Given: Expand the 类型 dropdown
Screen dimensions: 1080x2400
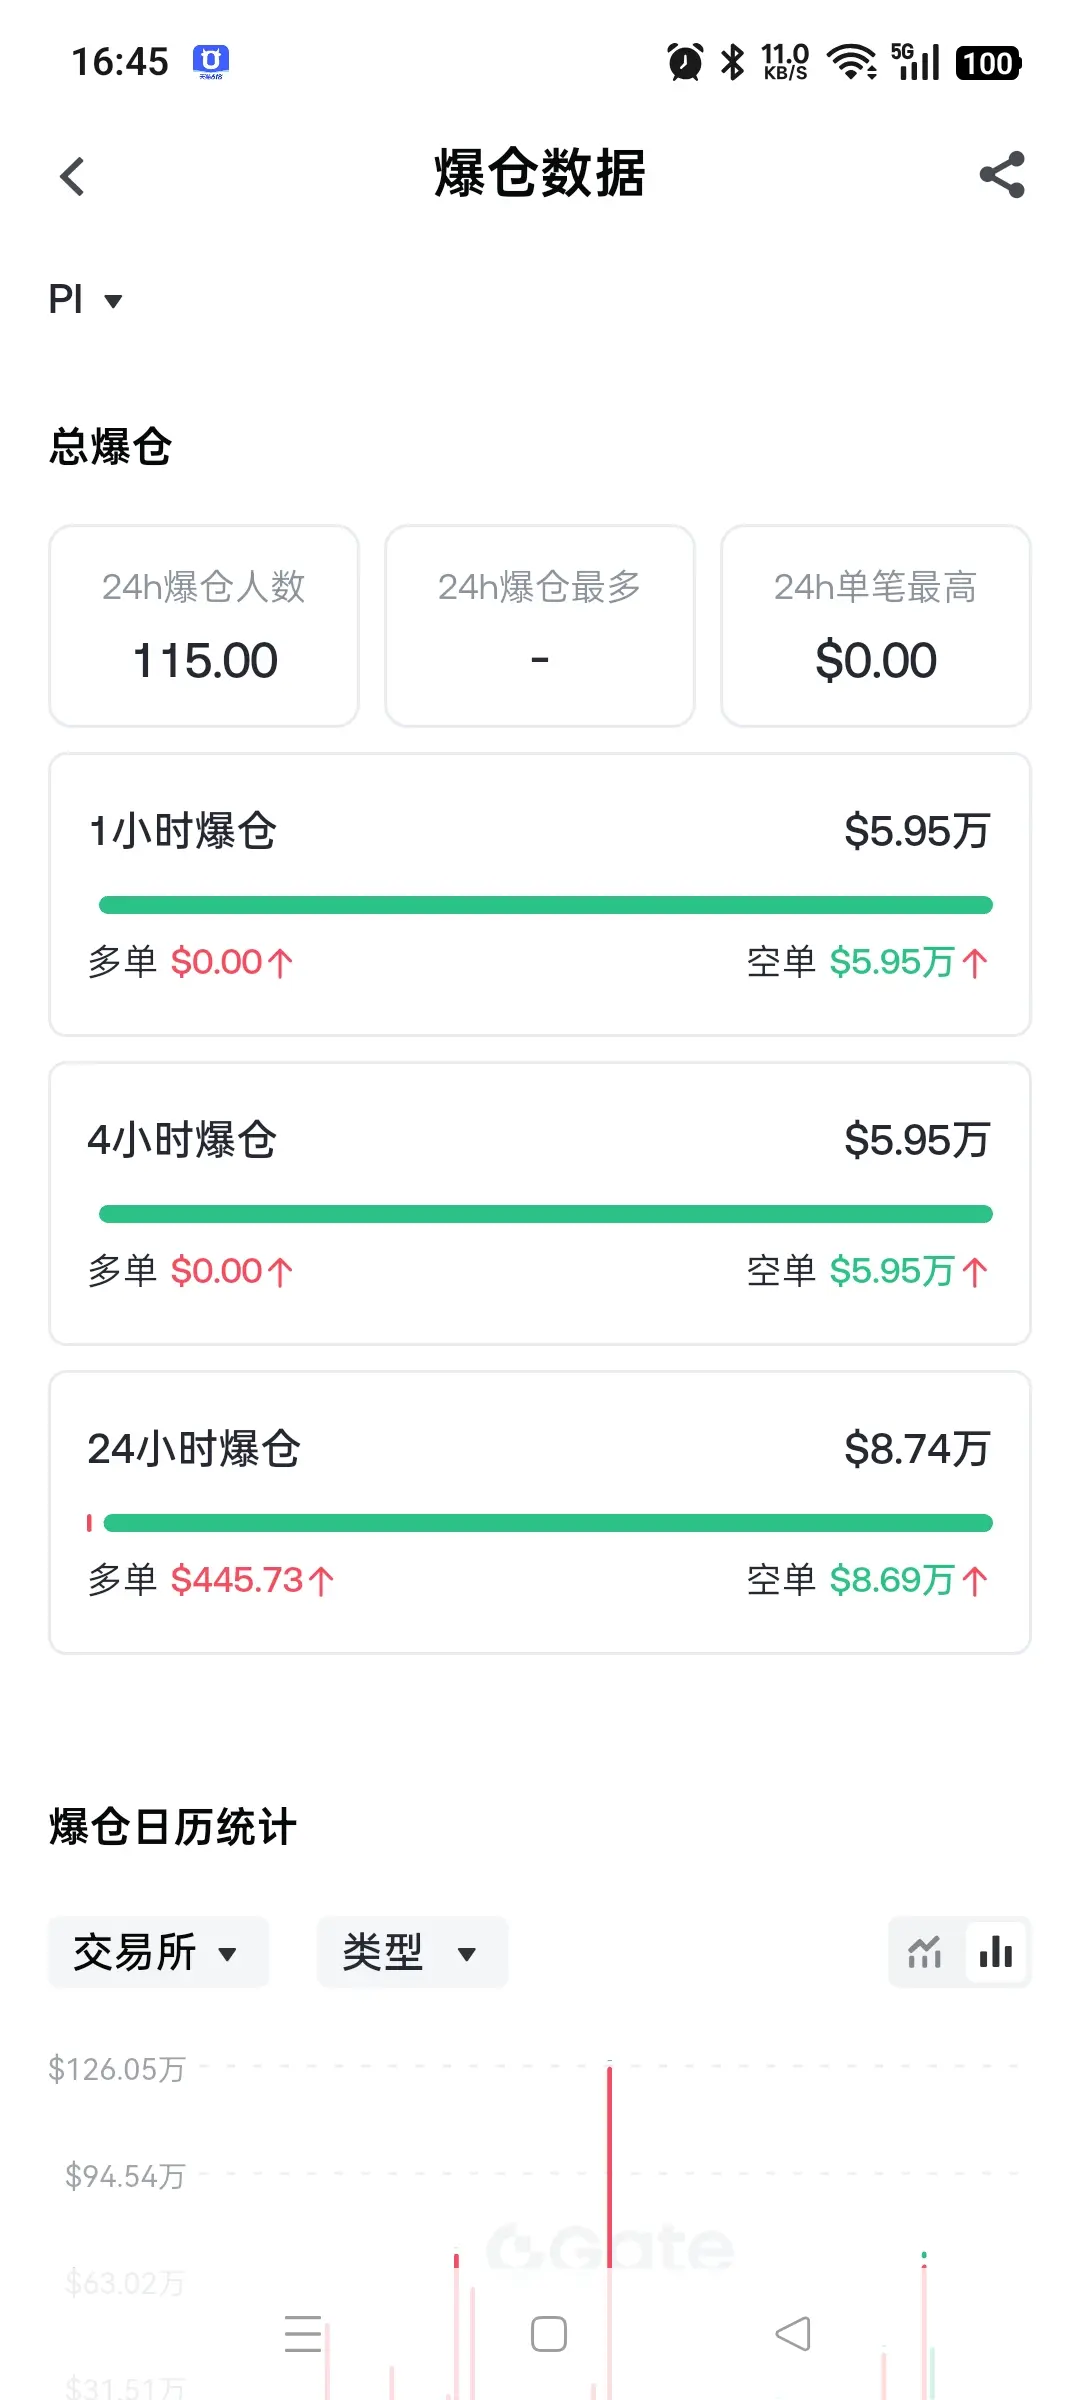Looking at the screenshot, I should click(x=412, y=1952).
